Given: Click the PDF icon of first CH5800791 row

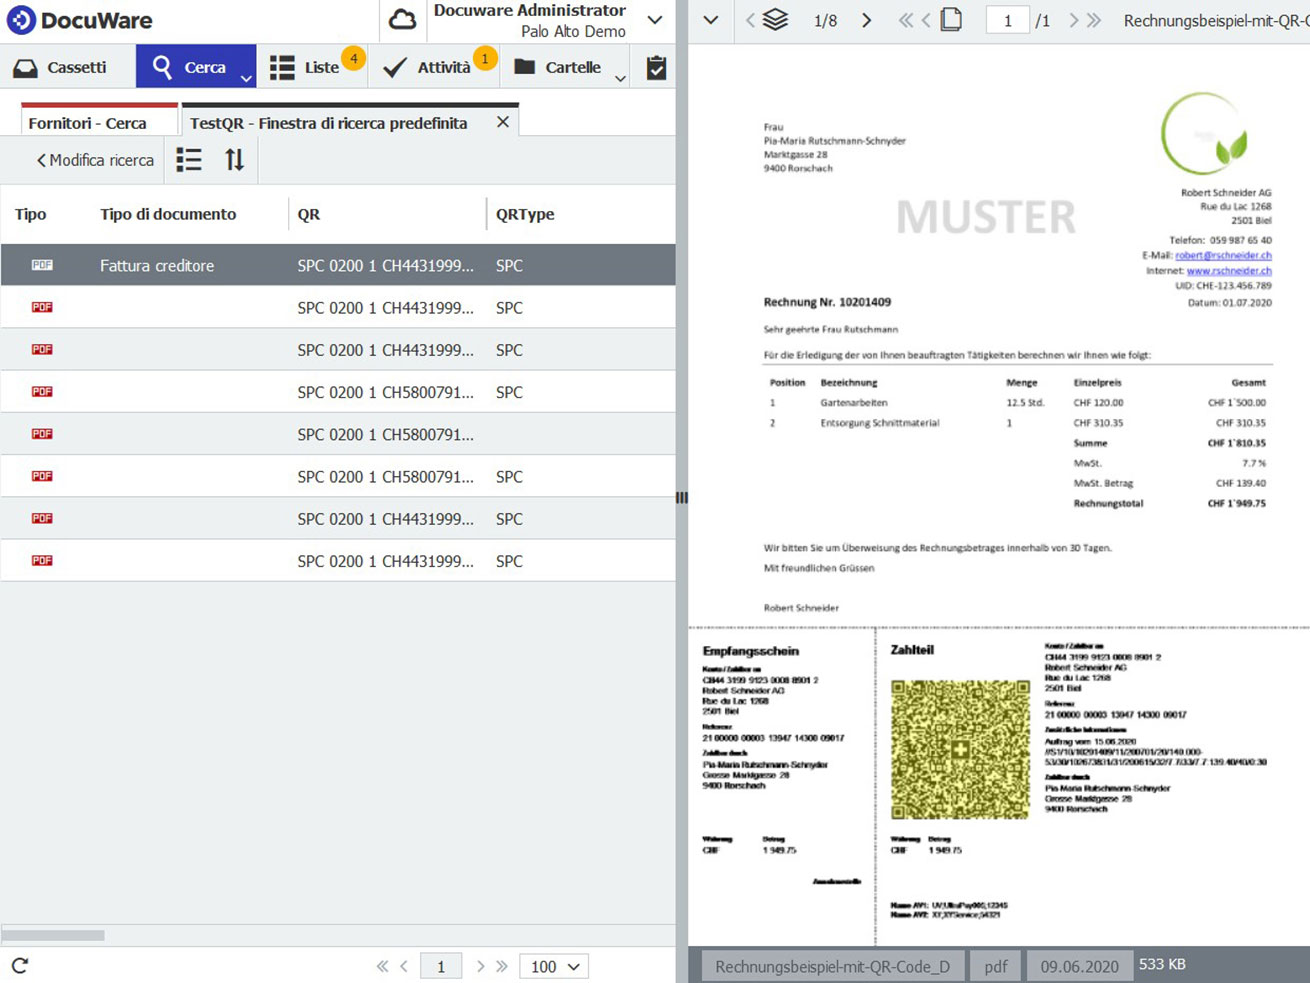Looking at the screenshot, I should tap(42, 392).
